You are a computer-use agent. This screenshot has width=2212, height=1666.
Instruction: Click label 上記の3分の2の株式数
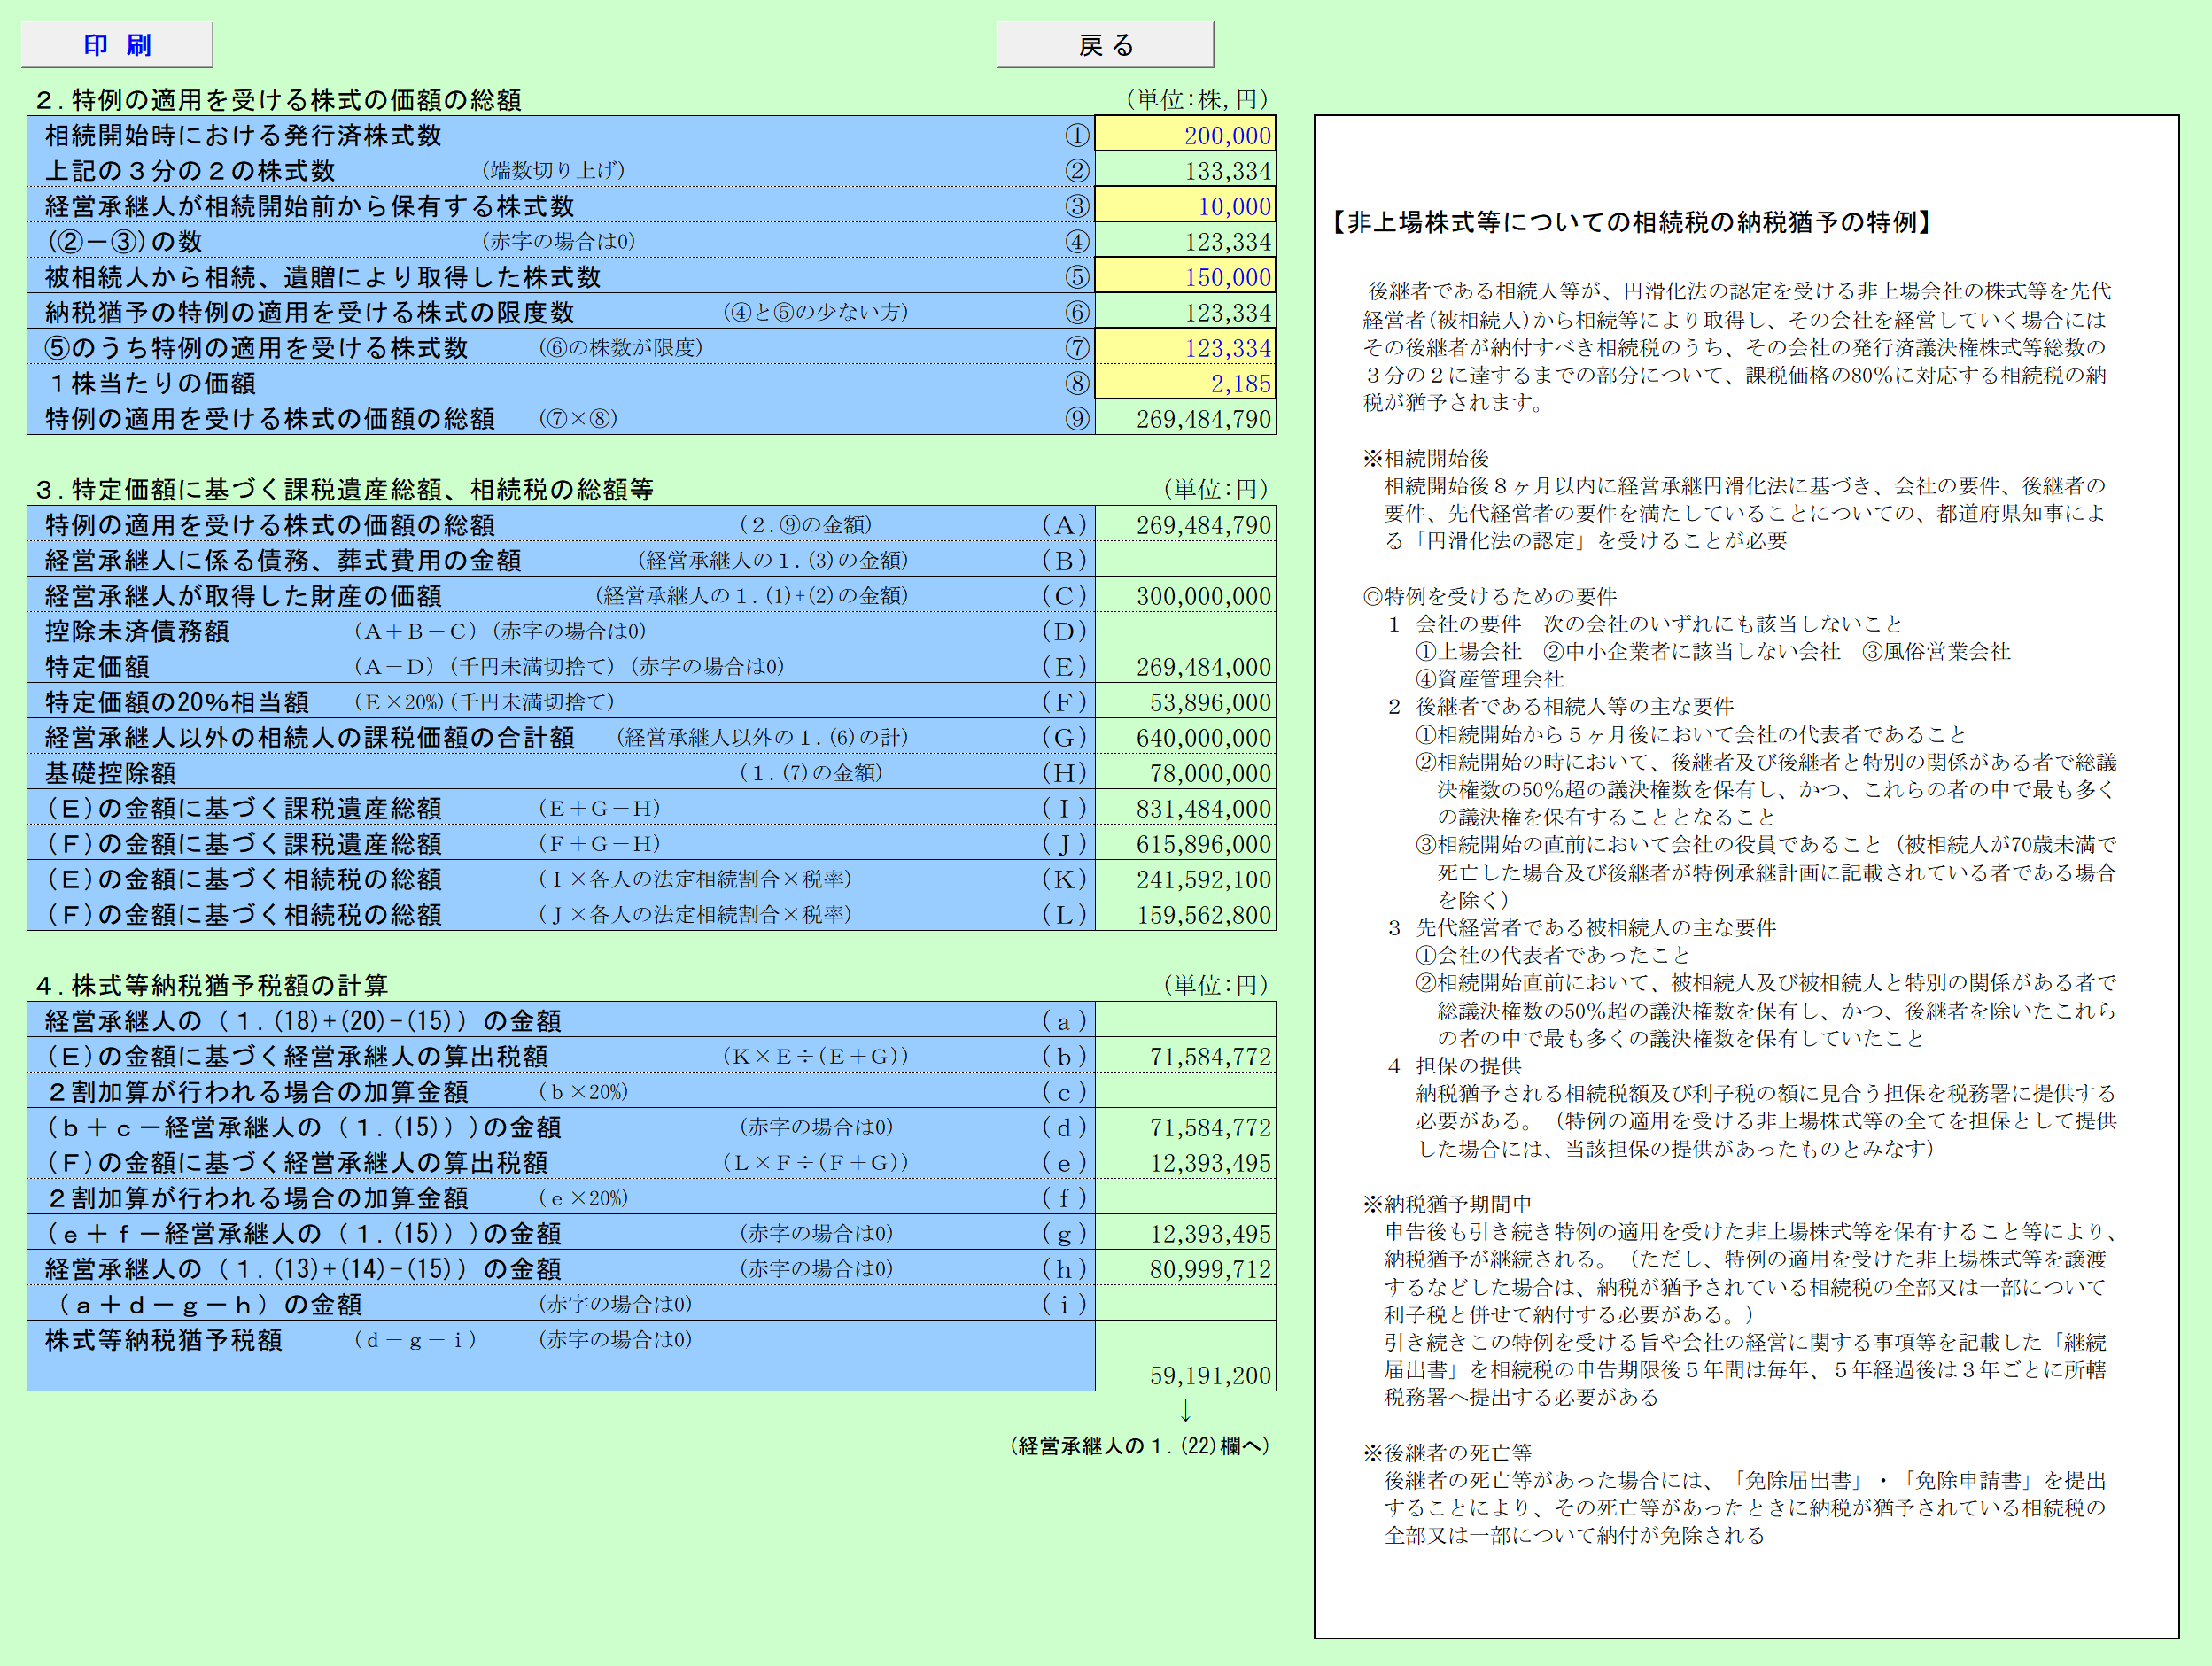pyautogui.click(x=190, y=171)
